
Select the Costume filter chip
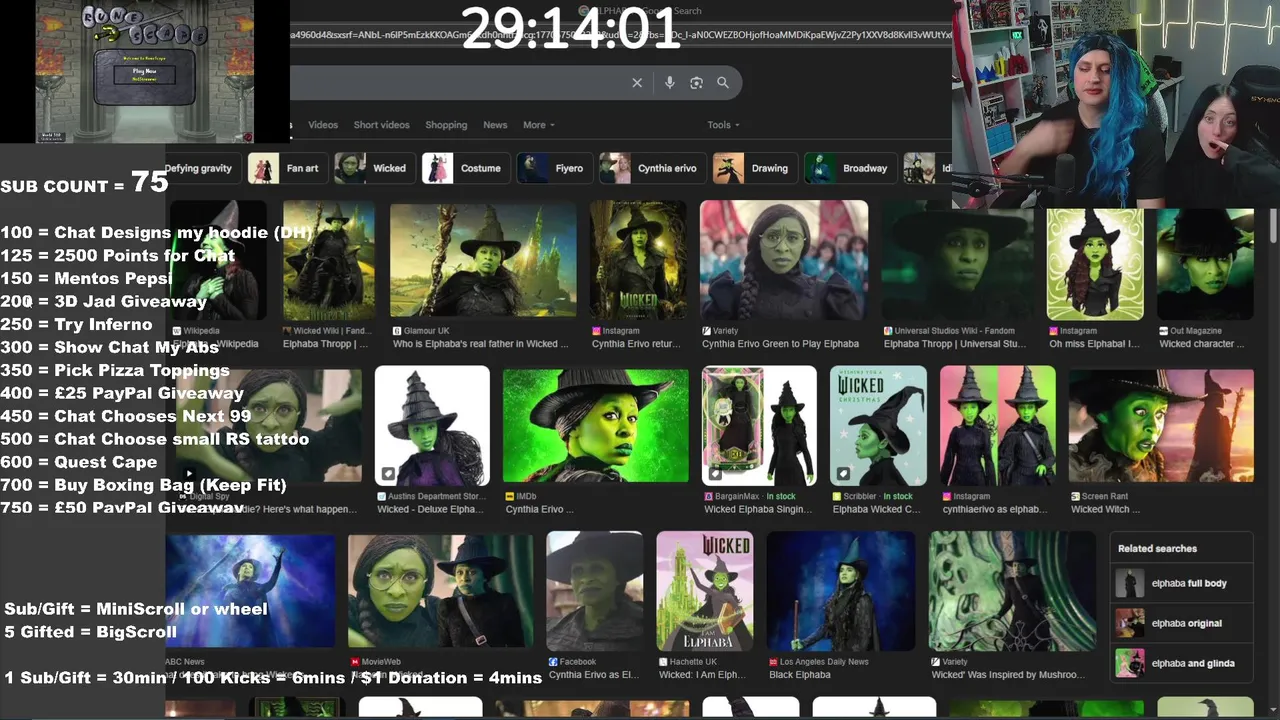point(465,168)
